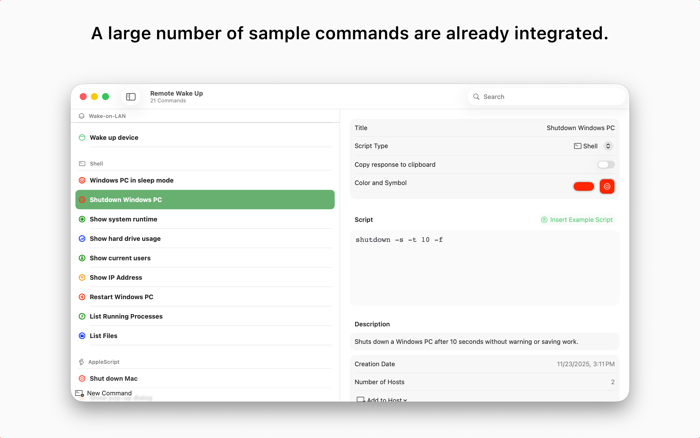Click the blue icon beside List Files
700x438 pixels.
coord(82,336)
